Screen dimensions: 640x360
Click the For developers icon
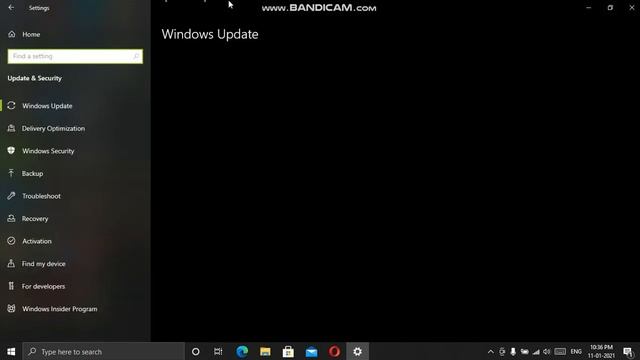coord(11,286)
